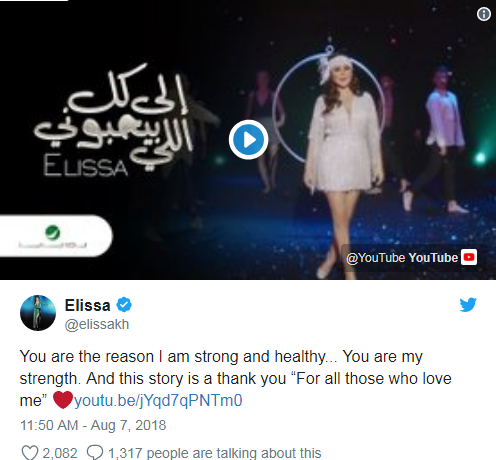The image size is (496, 460).
Task: Click the red heart emoji in tweet
Action: click(x=63, y=400)
